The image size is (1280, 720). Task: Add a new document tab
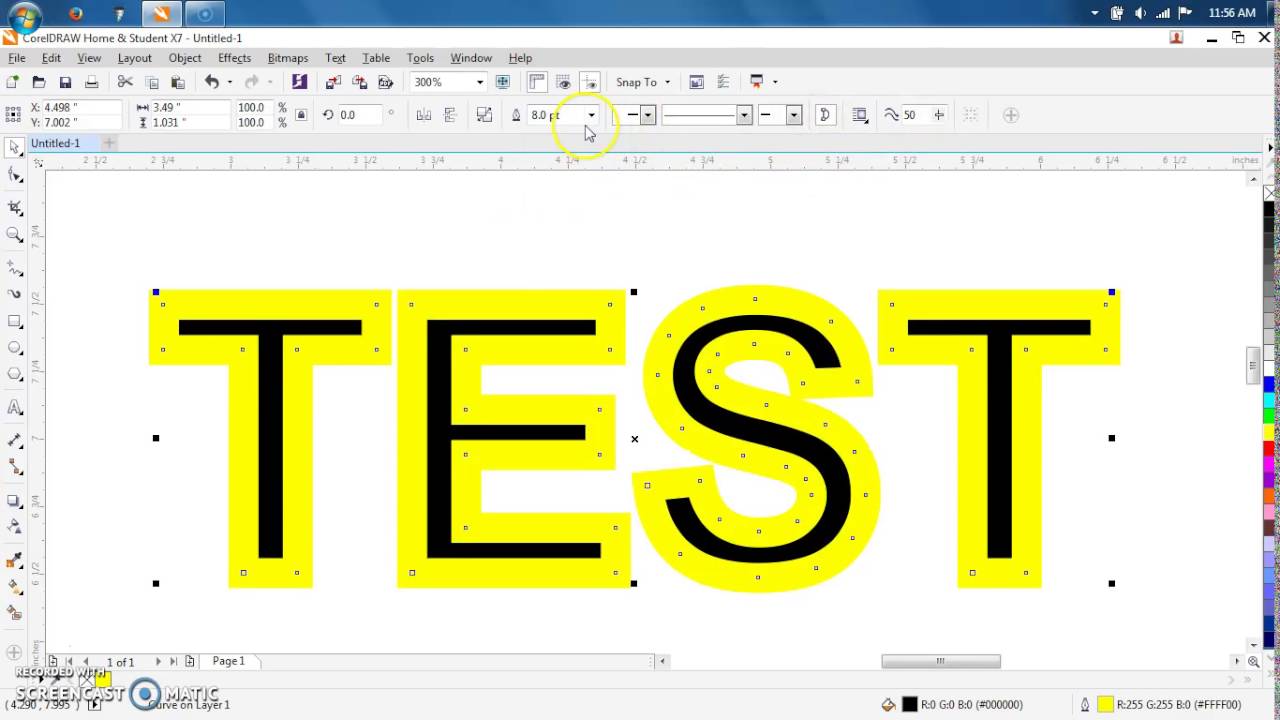click(x=109, y=143)
